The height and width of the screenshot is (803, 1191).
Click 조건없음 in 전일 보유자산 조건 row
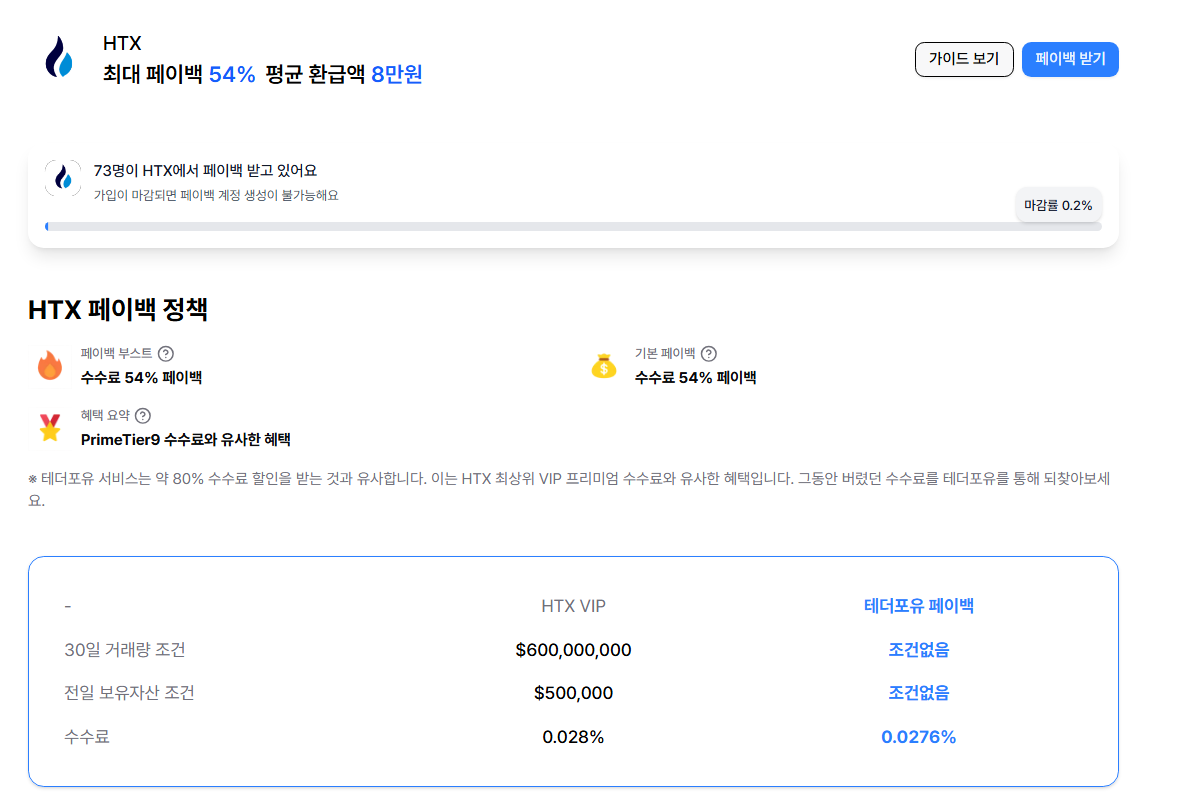pos(918,693)
